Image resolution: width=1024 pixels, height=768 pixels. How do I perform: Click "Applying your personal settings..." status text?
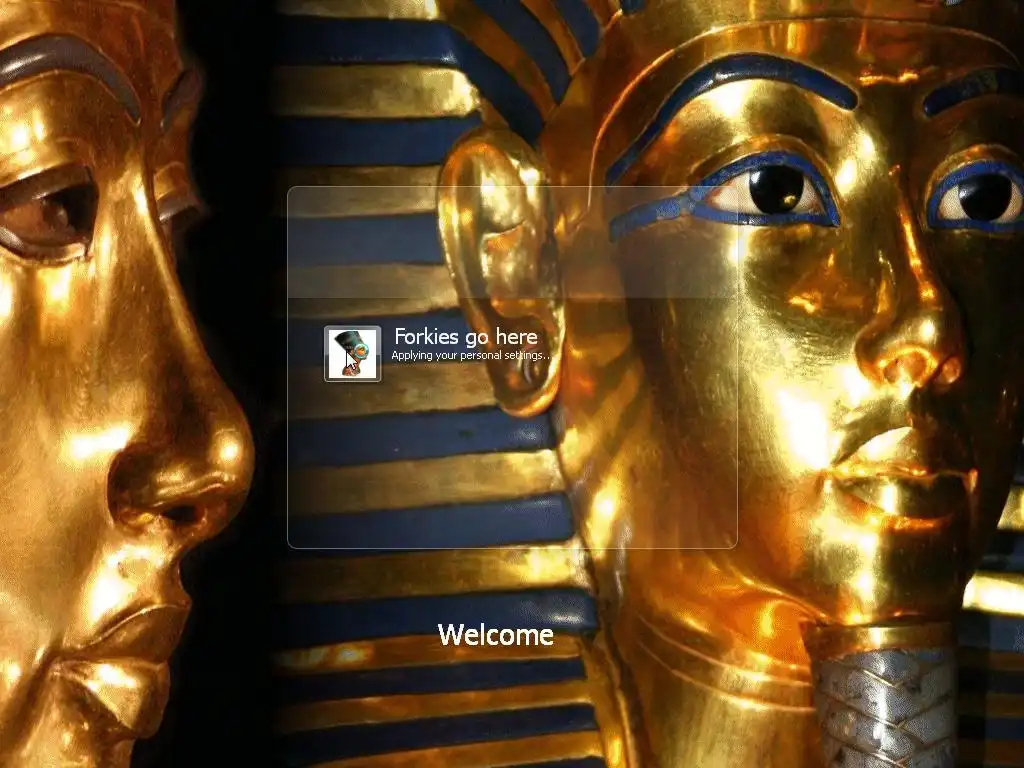tap(471, 355)
